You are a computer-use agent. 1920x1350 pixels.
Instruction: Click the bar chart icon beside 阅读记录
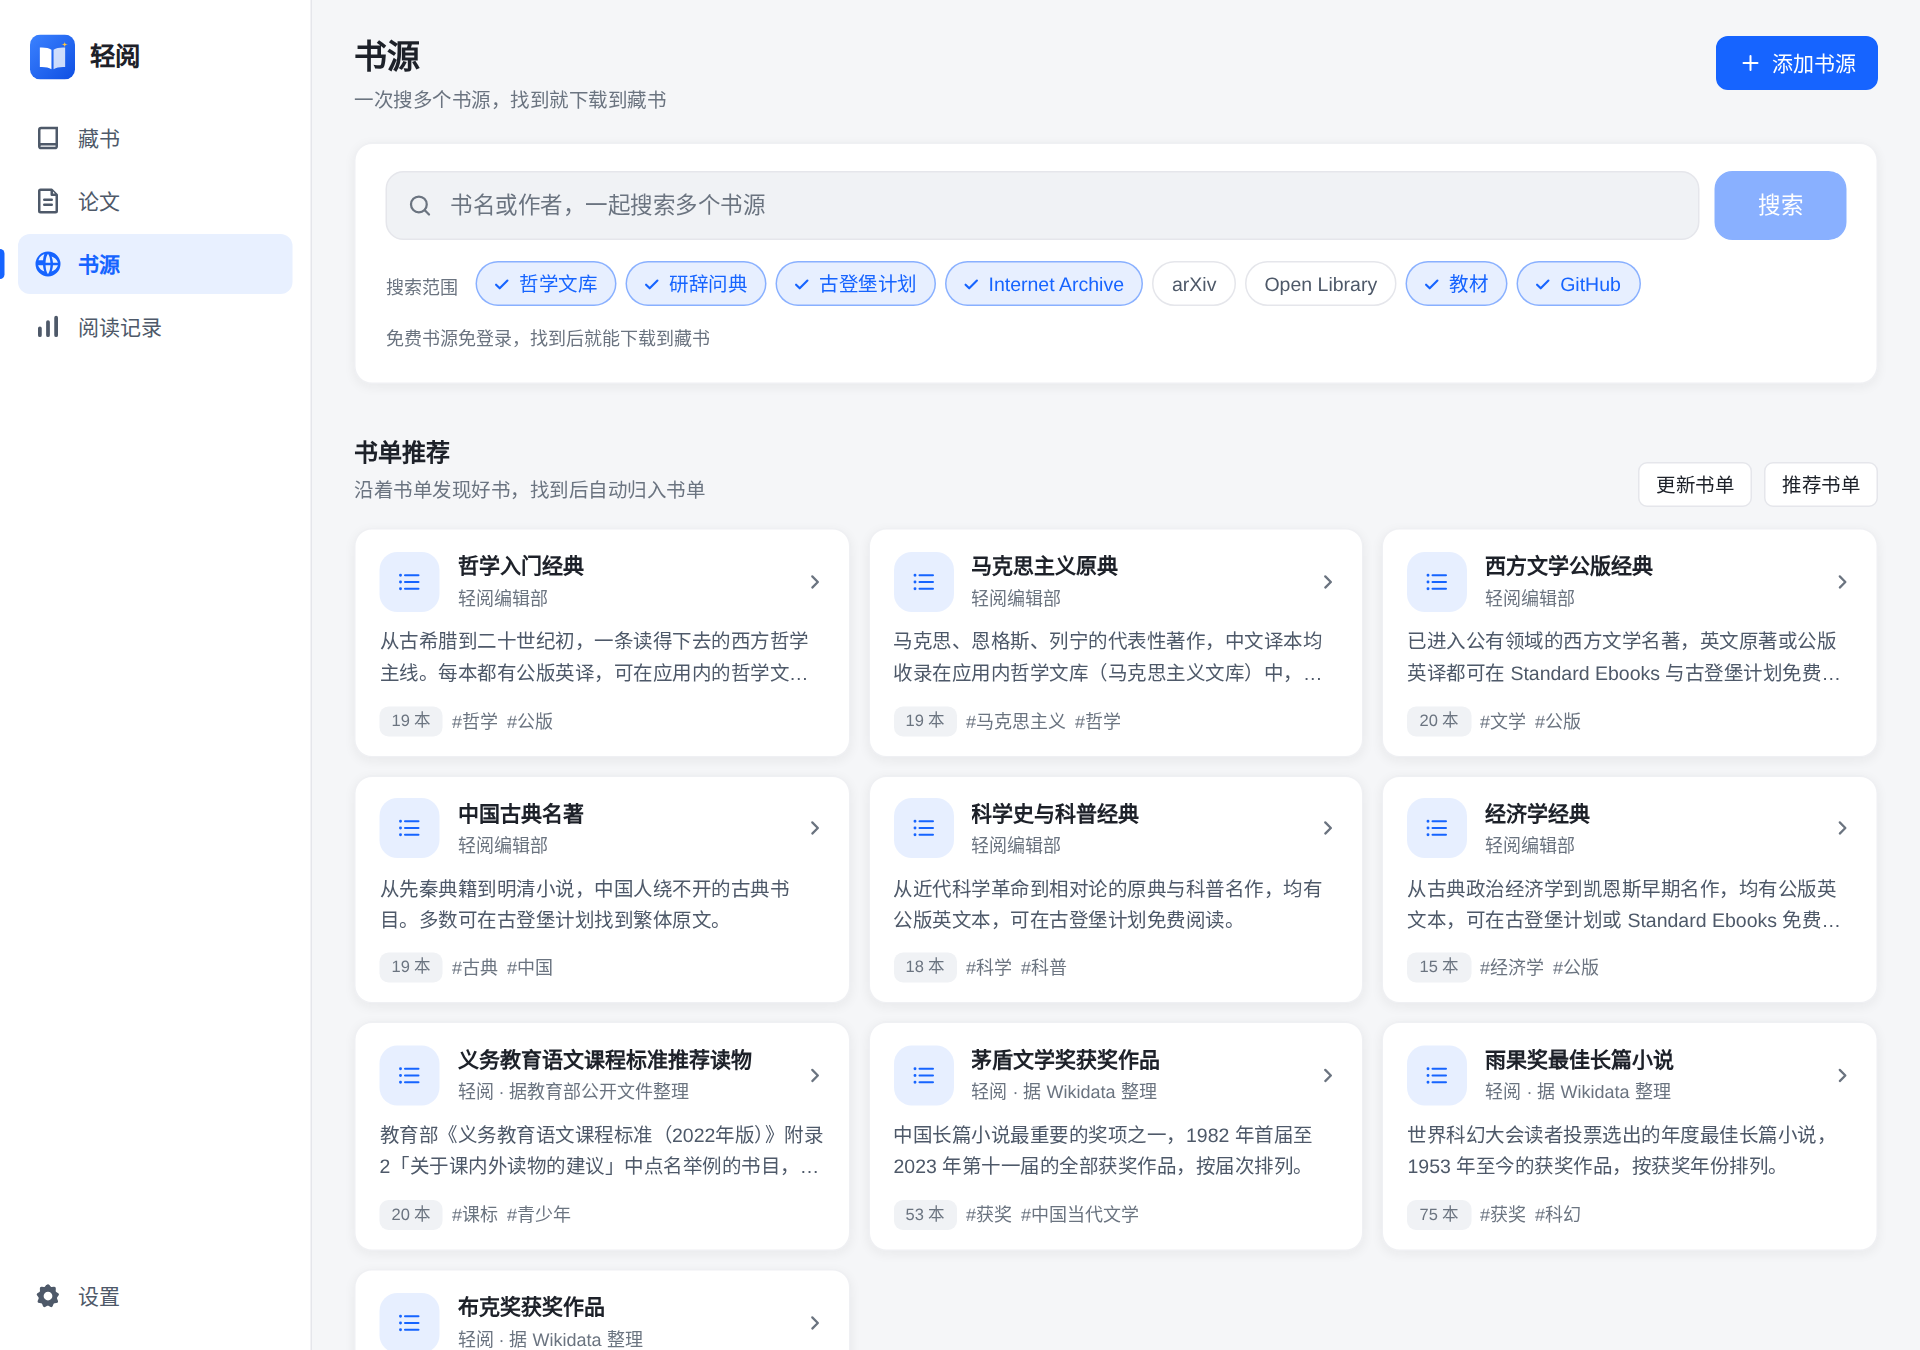click(48, 327)
